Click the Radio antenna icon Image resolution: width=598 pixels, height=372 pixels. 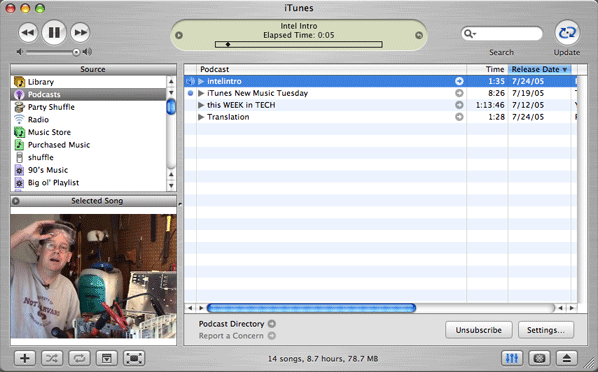[x=19, y=119]
